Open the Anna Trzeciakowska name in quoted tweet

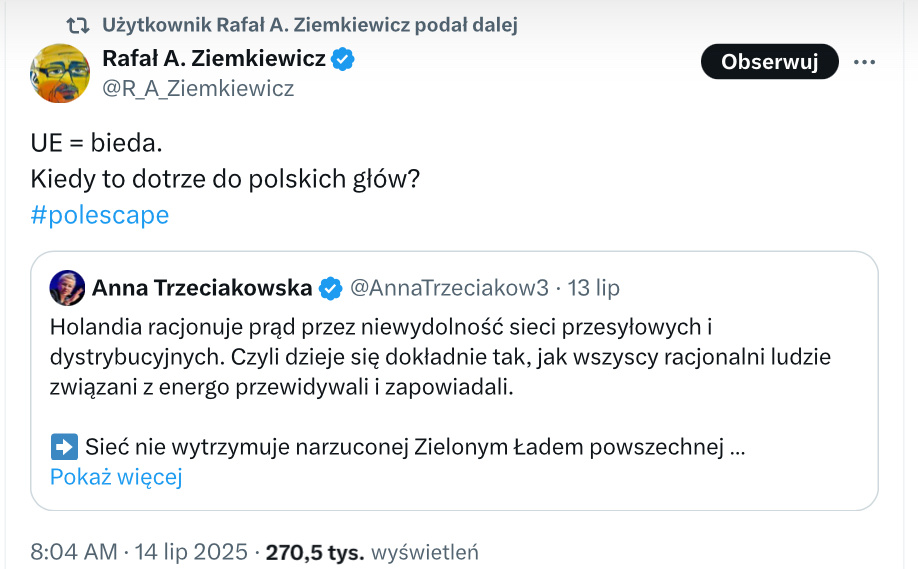(202, 288)
